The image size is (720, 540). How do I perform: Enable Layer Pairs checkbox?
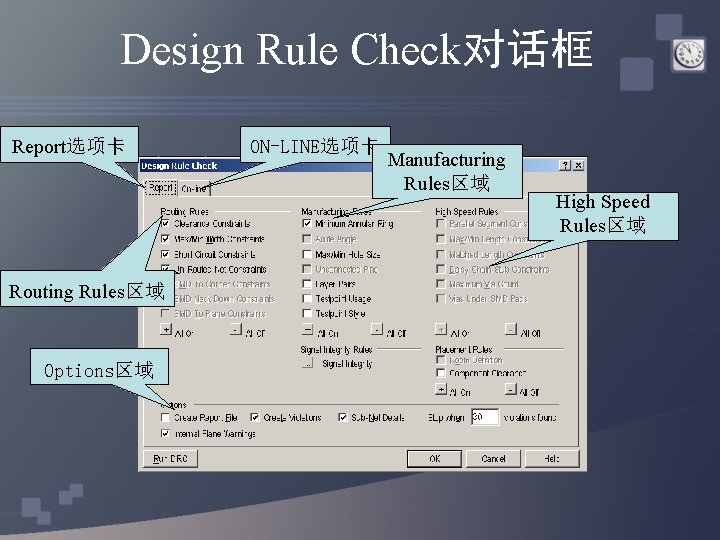(307, 284)
